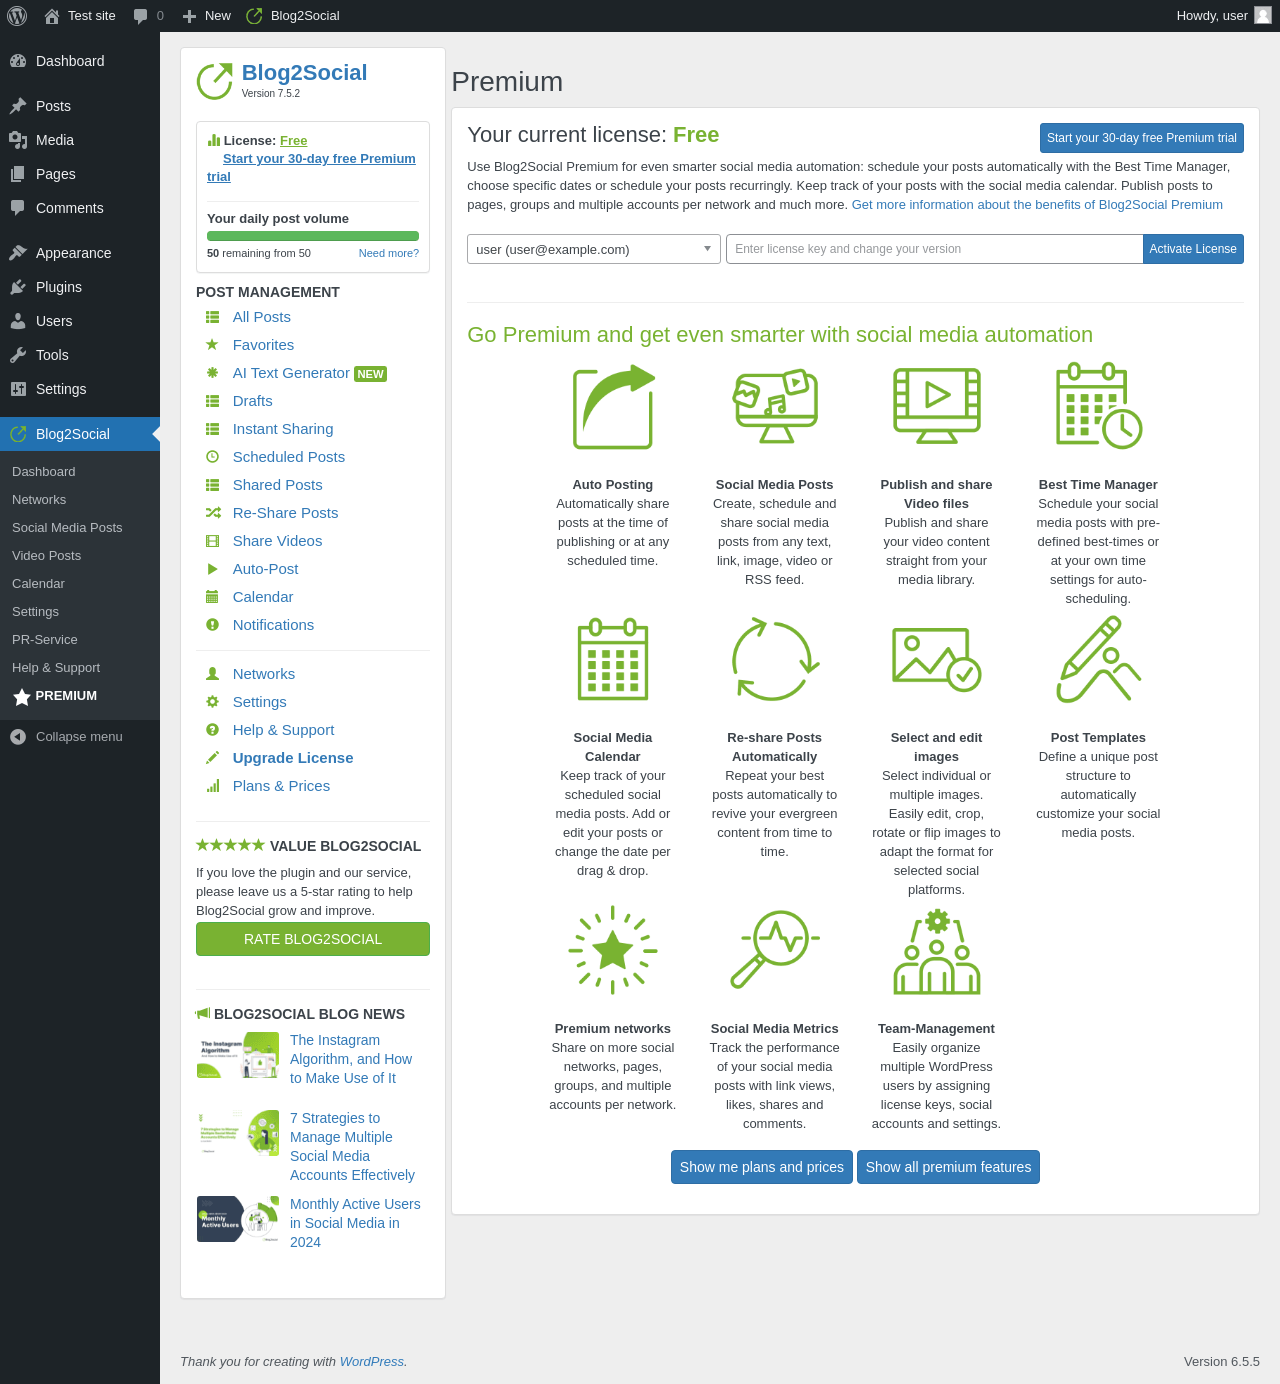Open the Monthly Active Users article thumbnail
This screenshot has height=1384, width=1280.
click(x=238, y=1219)
